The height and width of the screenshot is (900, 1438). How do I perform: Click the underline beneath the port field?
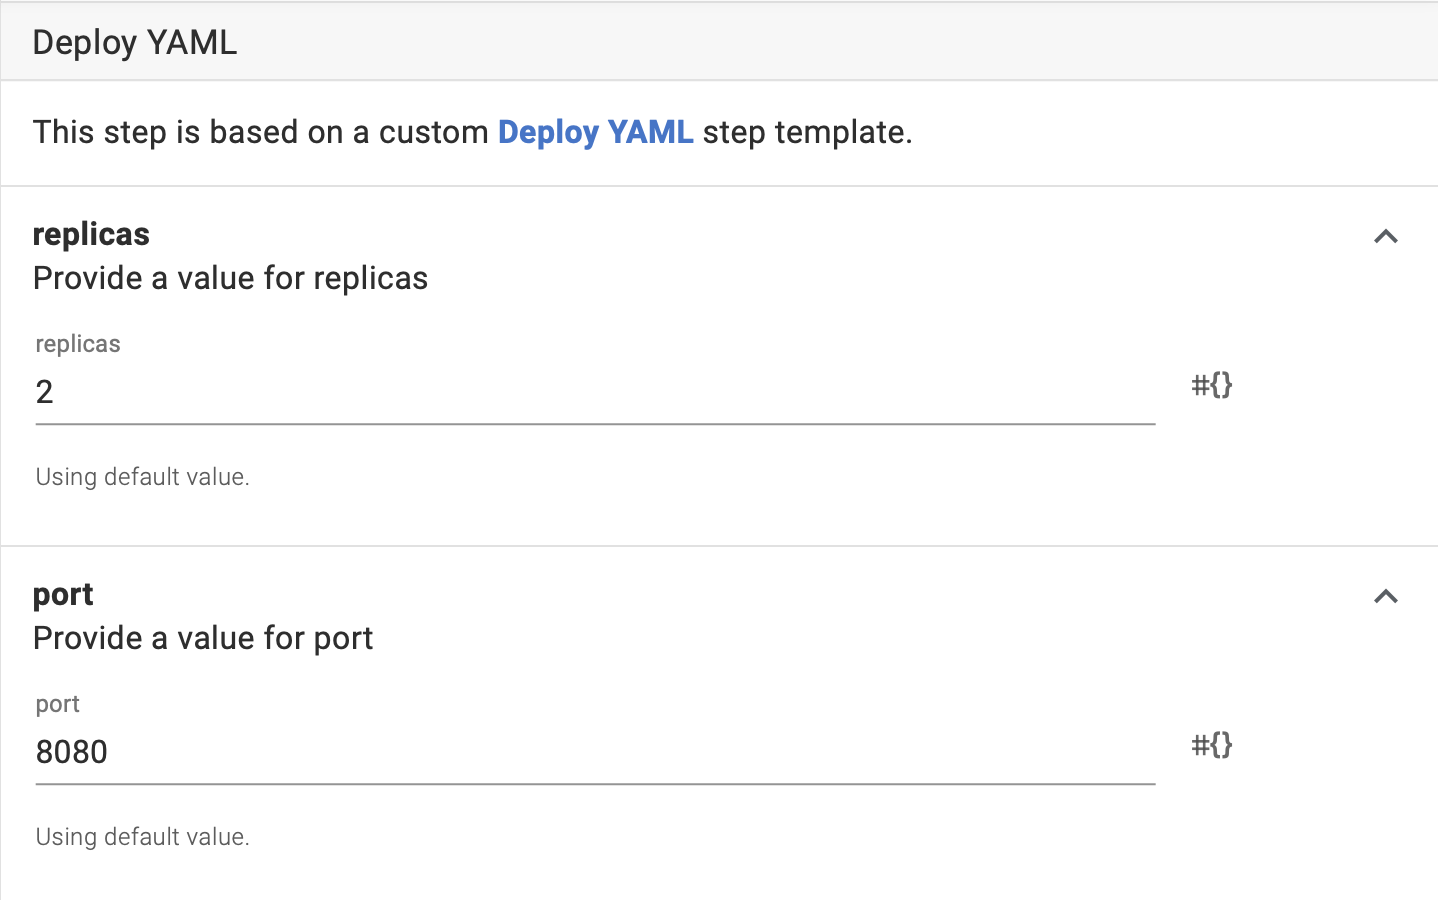pyautogui.click(x=595, y=785)
